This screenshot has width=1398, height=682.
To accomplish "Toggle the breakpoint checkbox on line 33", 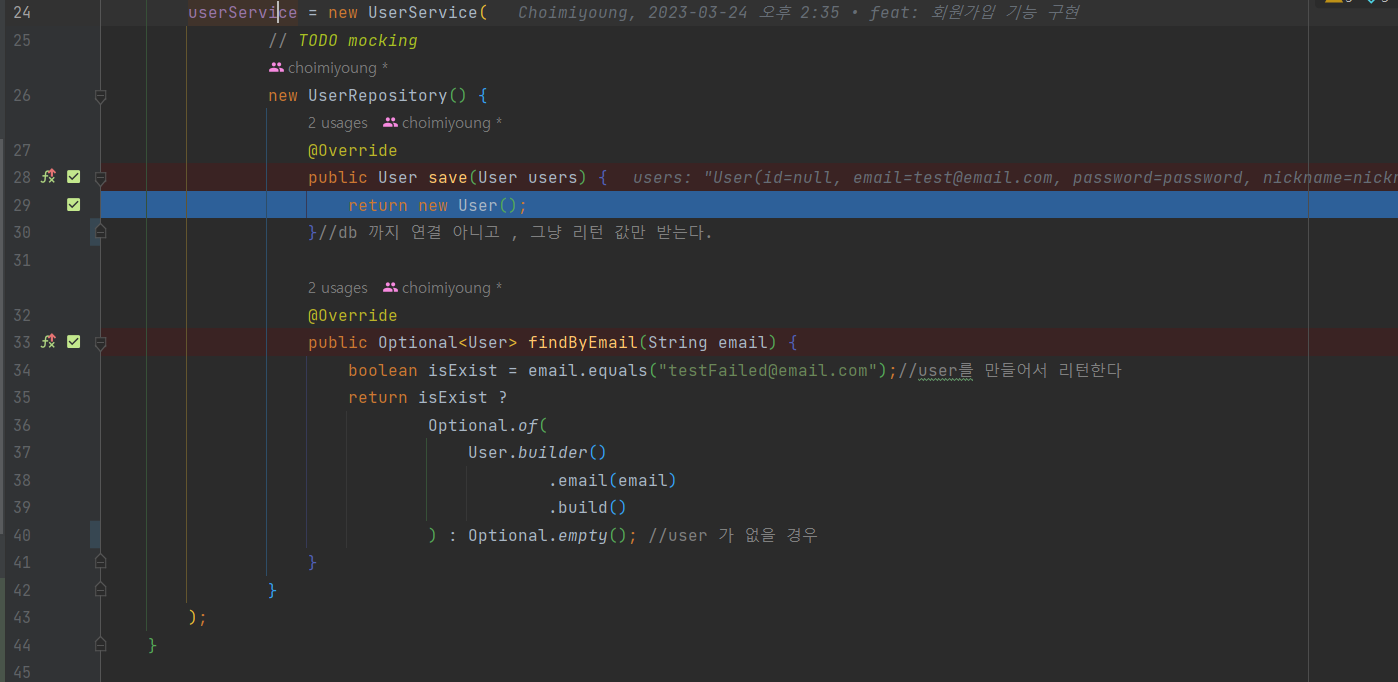I will [73, 342].
